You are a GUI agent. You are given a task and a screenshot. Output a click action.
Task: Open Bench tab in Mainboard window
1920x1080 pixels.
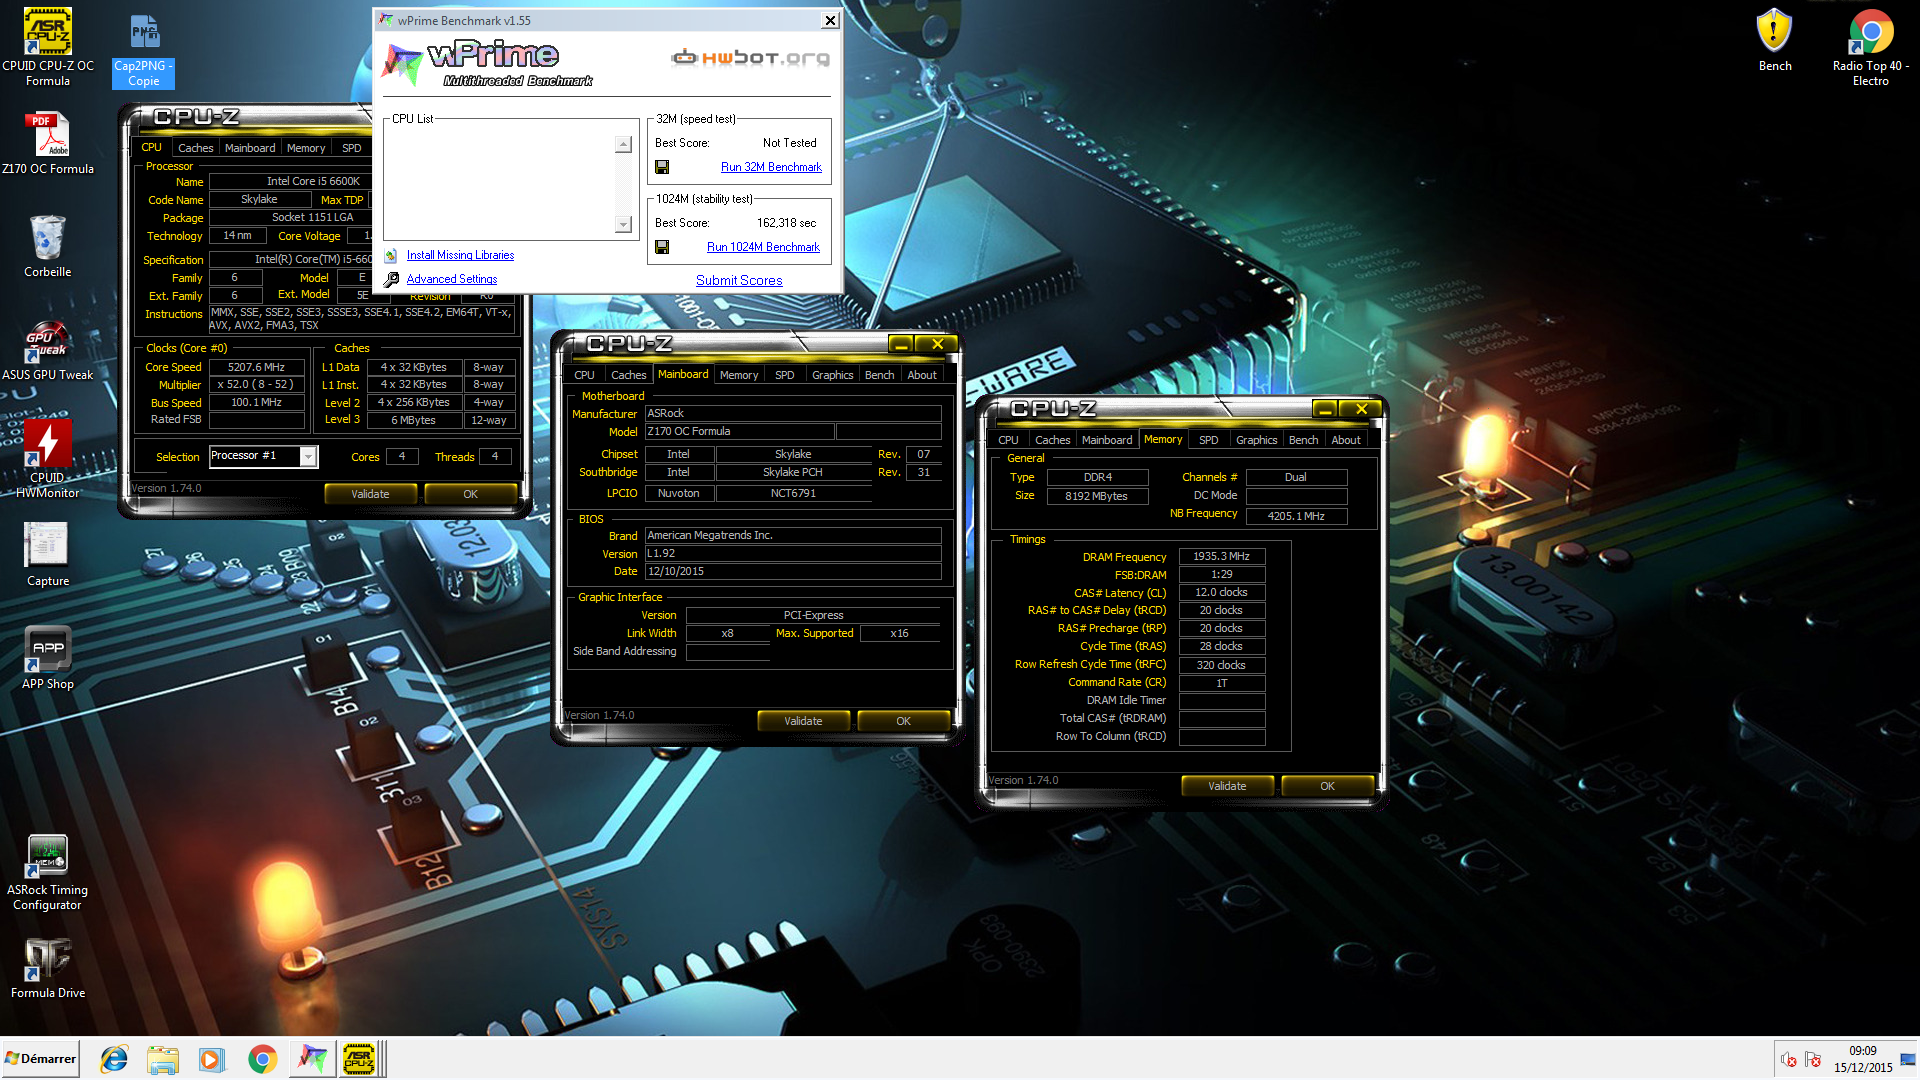coord(879,375)
